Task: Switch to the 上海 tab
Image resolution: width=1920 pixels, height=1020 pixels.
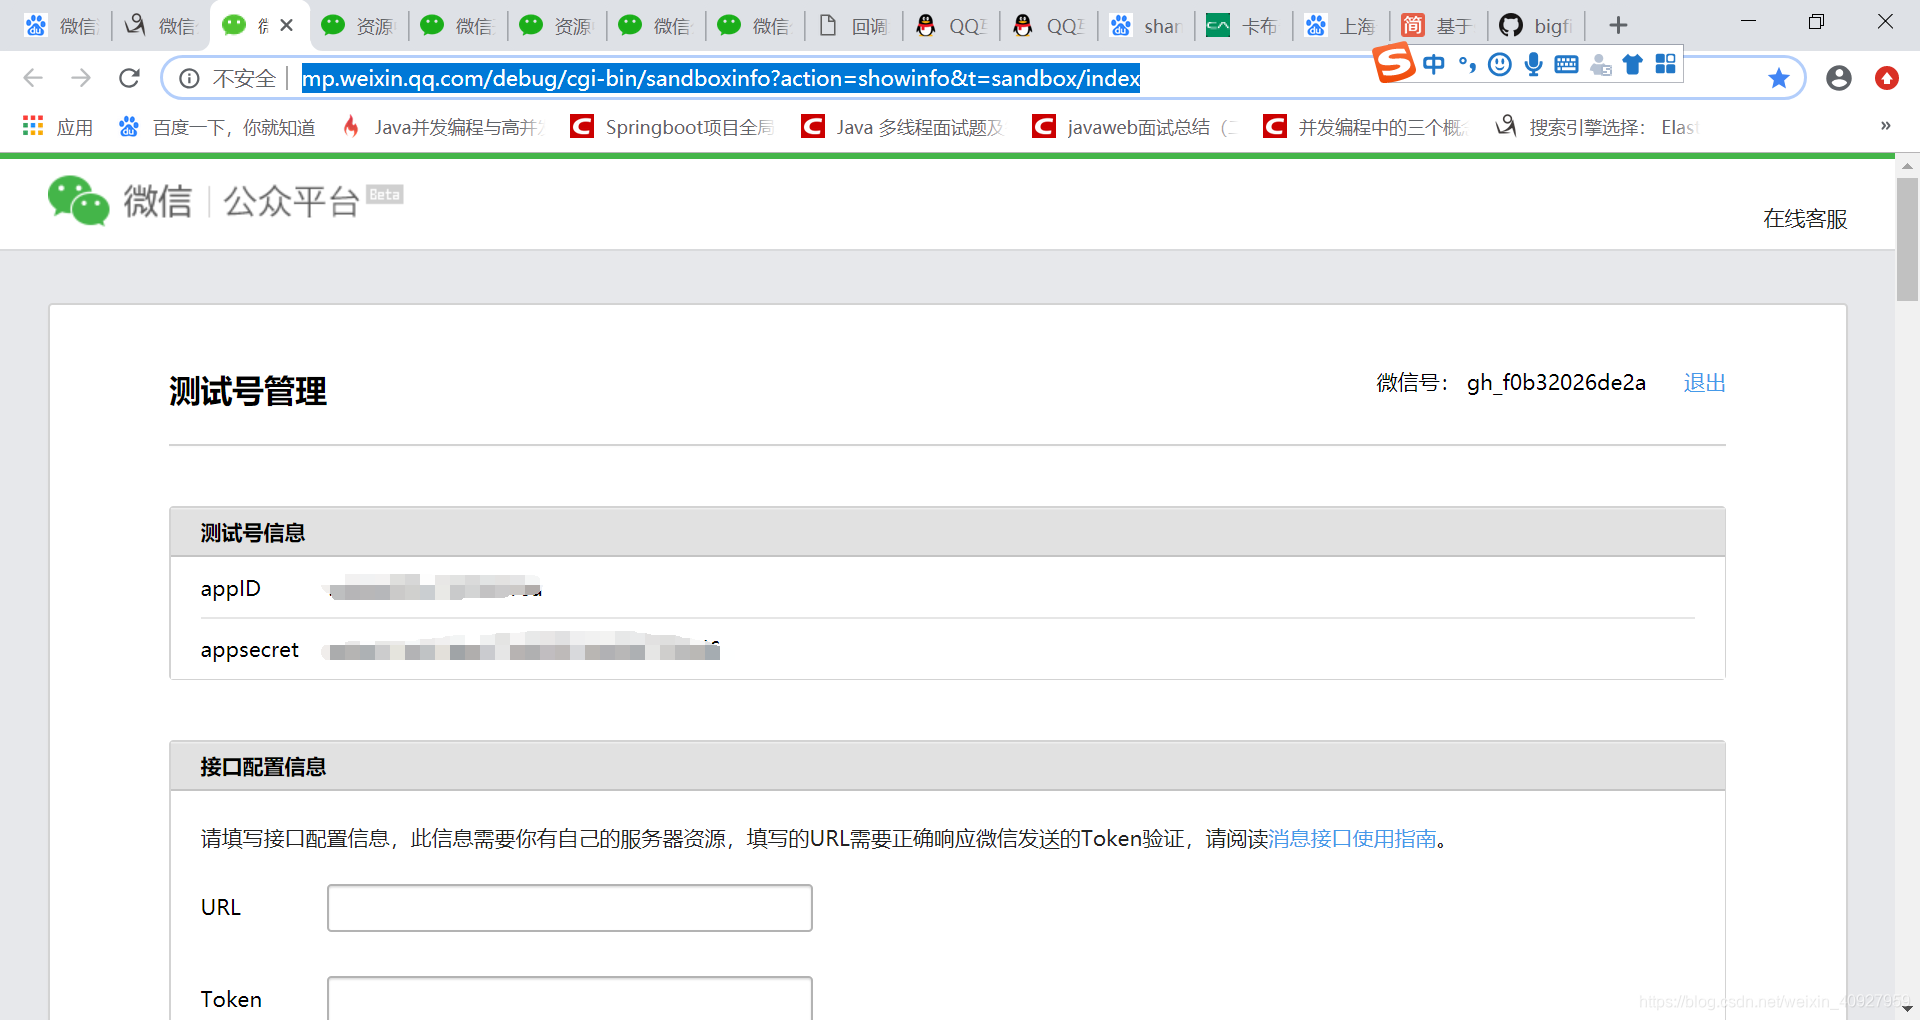Action: point(1341,25)
